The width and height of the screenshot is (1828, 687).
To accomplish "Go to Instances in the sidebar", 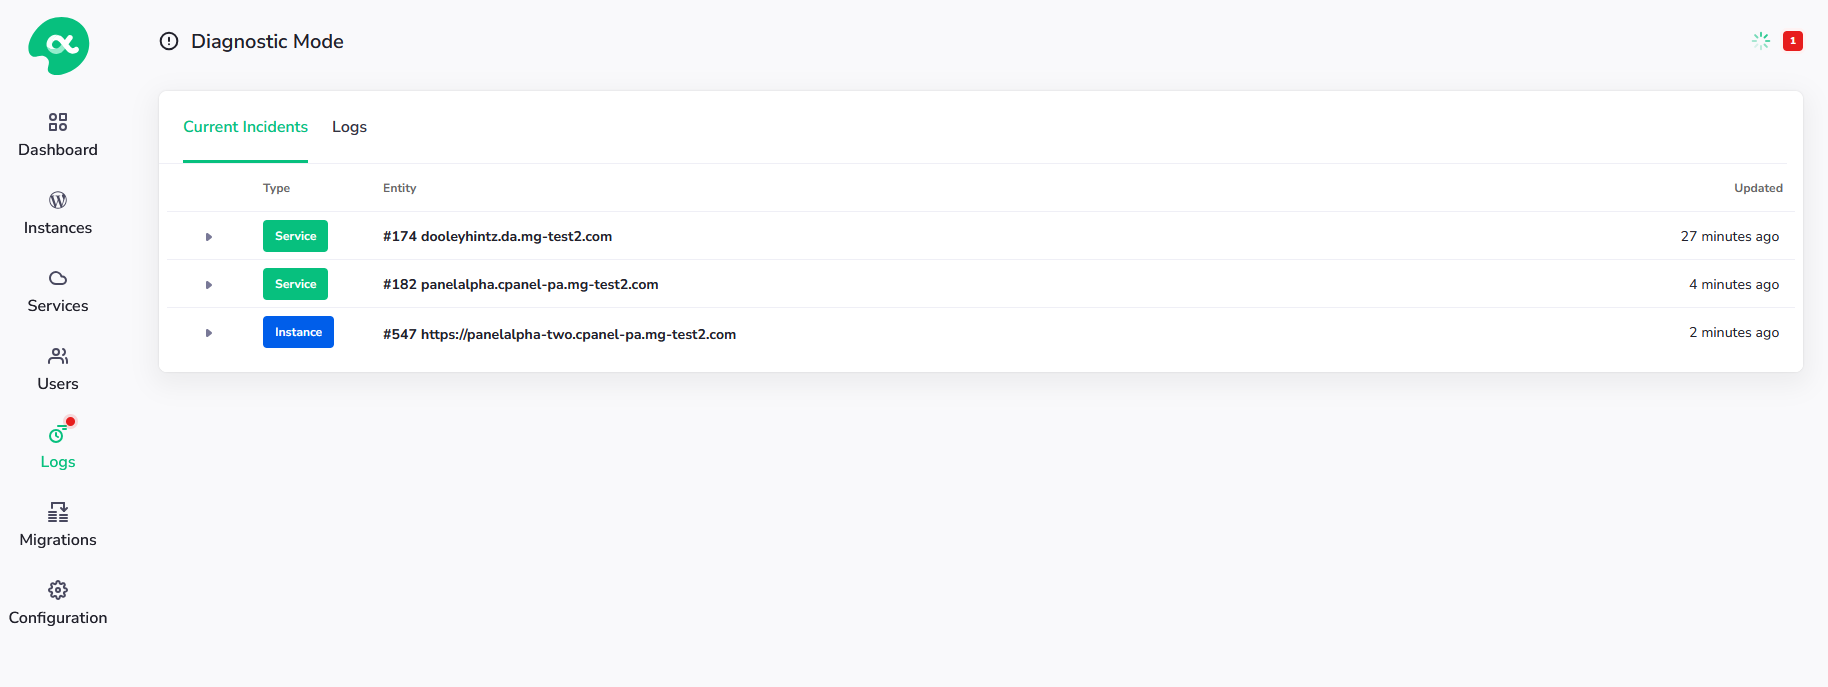I will (x=58, y=228).
